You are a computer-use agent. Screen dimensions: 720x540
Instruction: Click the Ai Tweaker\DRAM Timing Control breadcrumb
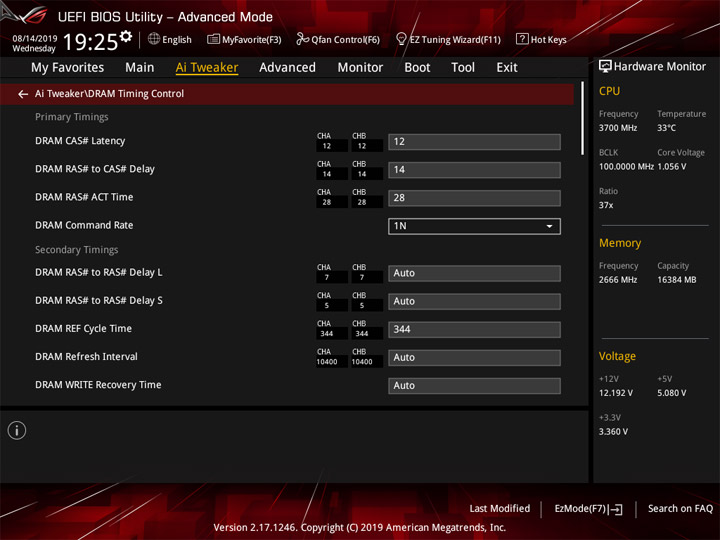[109, 94]
